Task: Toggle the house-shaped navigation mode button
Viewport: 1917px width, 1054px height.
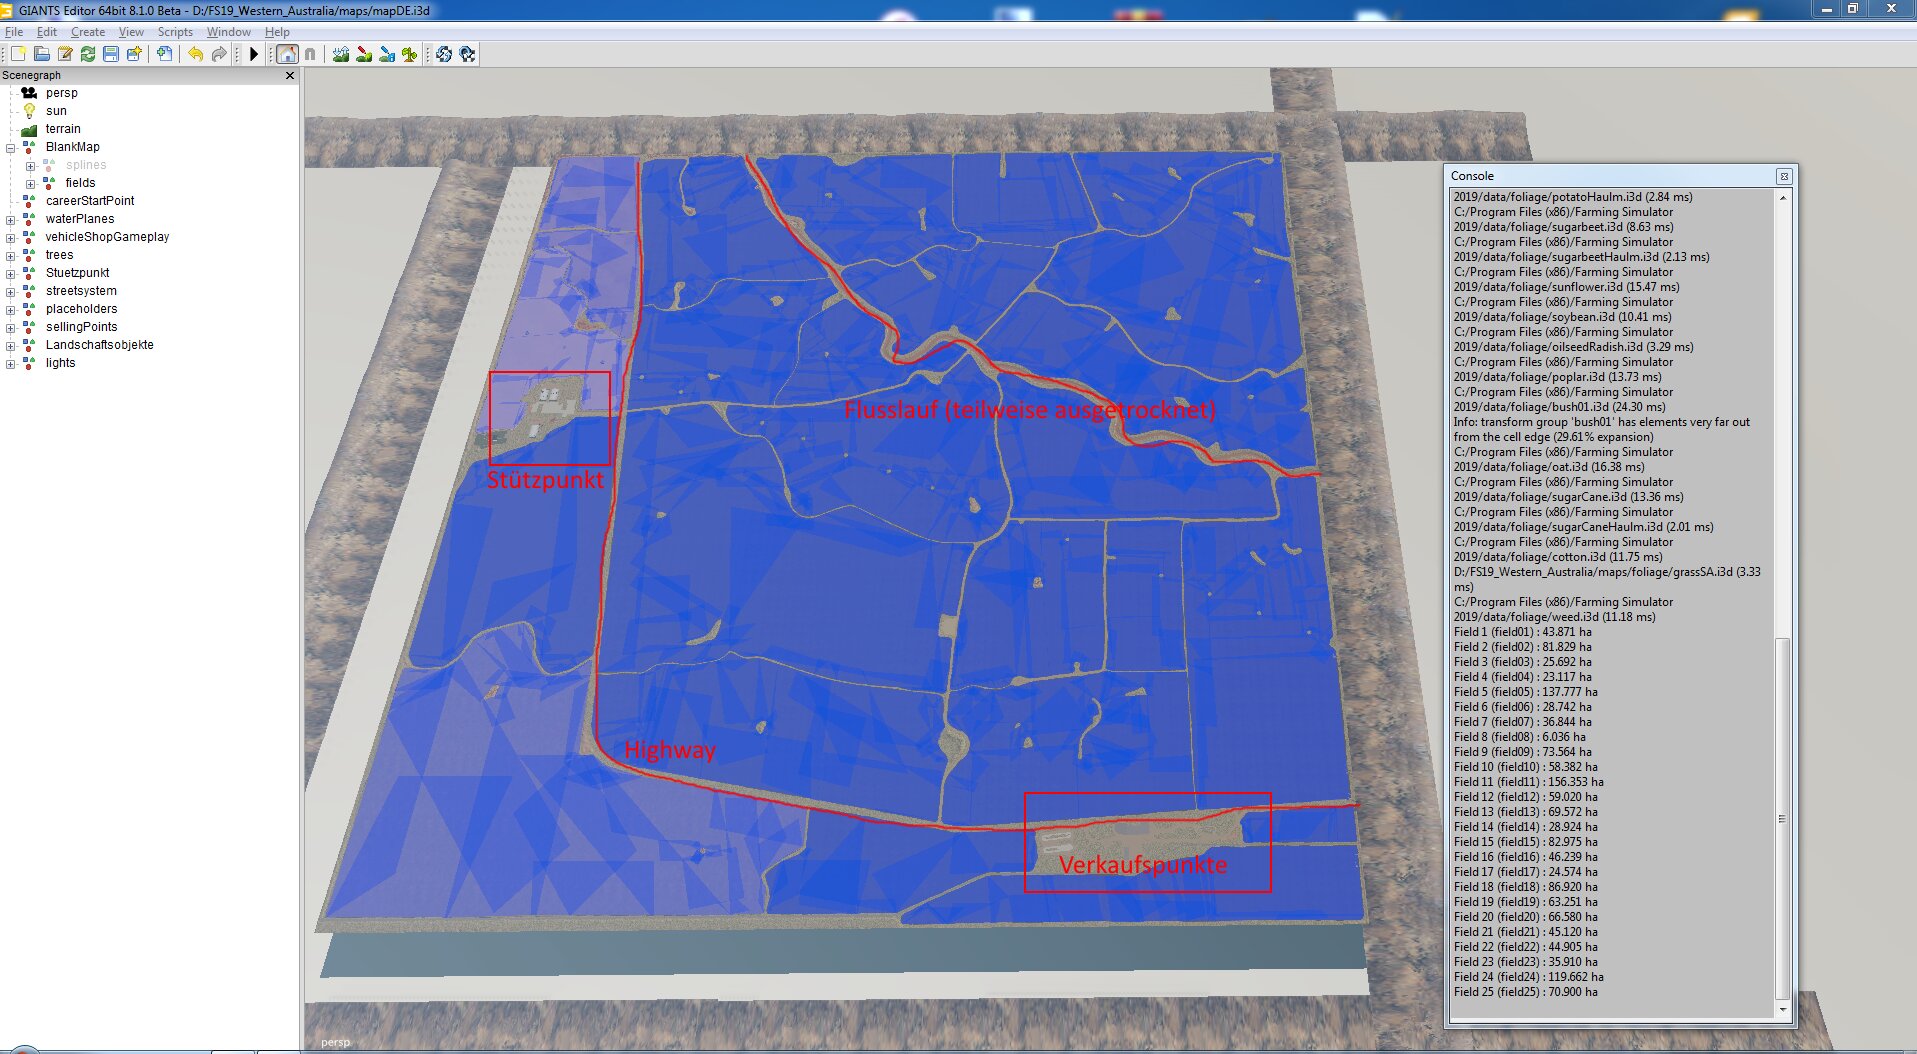Action: coord(287,54)
